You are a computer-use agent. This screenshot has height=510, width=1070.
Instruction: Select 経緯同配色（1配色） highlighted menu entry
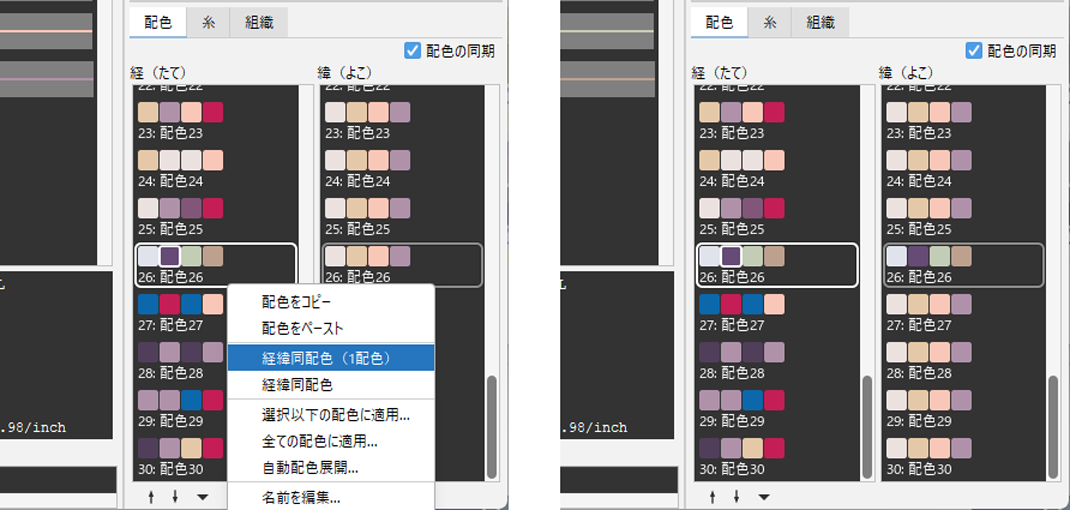click(x=326, y=357)
